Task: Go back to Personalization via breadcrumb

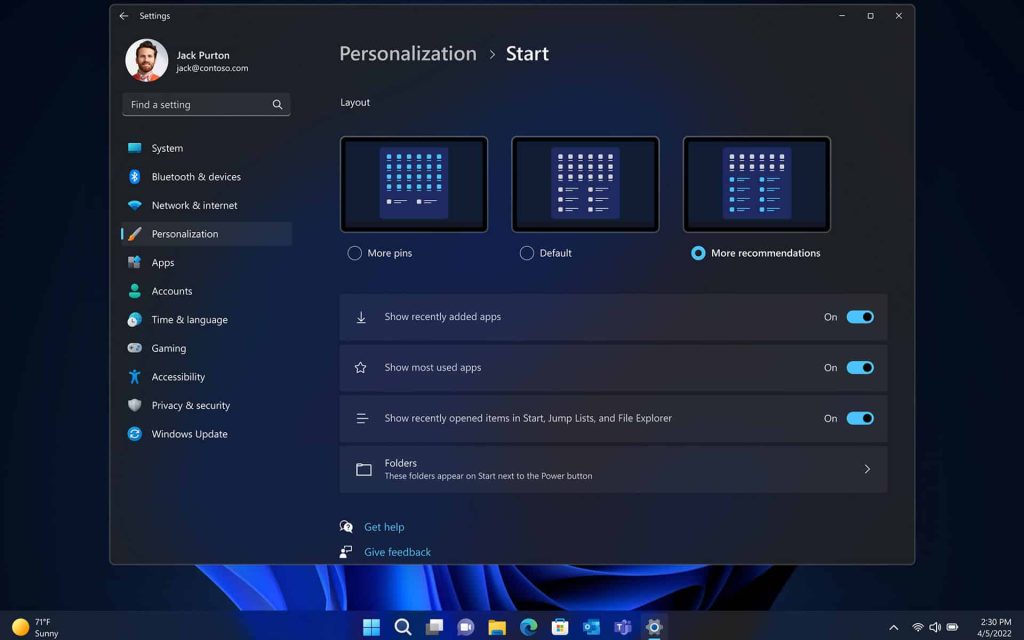Action: [x=407, y=53]
